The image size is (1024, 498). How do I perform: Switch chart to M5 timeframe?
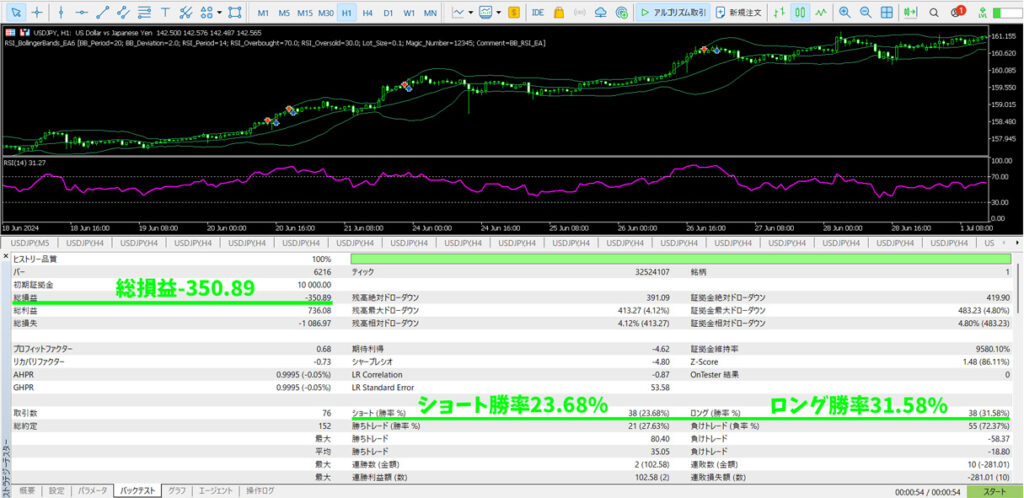pyautogui.click(x=284, y=12)
